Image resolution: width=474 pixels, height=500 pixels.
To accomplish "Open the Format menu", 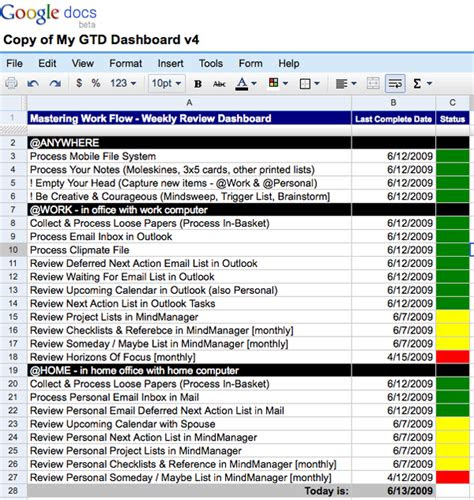I will point(126,63).
